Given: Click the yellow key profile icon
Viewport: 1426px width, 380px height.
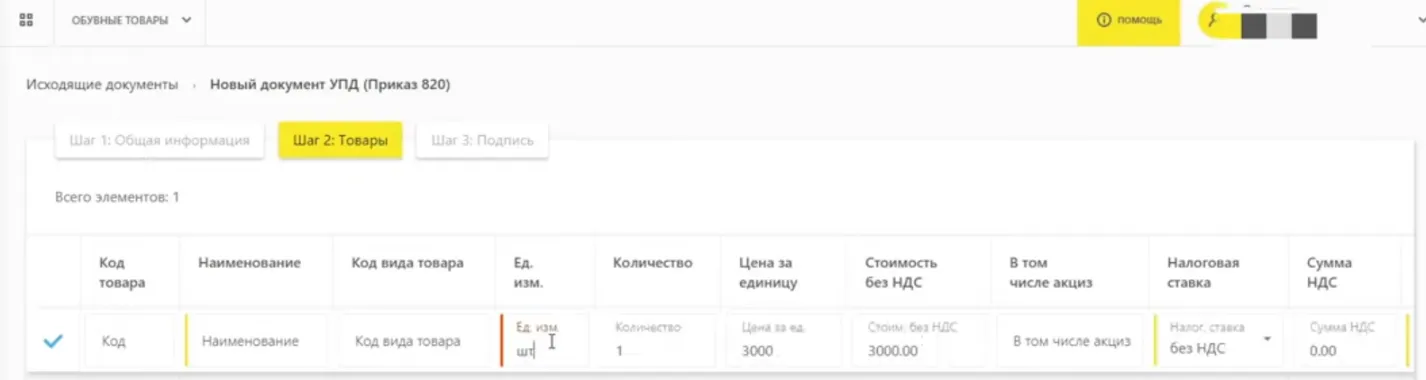Looking at the screenshot, I should (1214, 20).
